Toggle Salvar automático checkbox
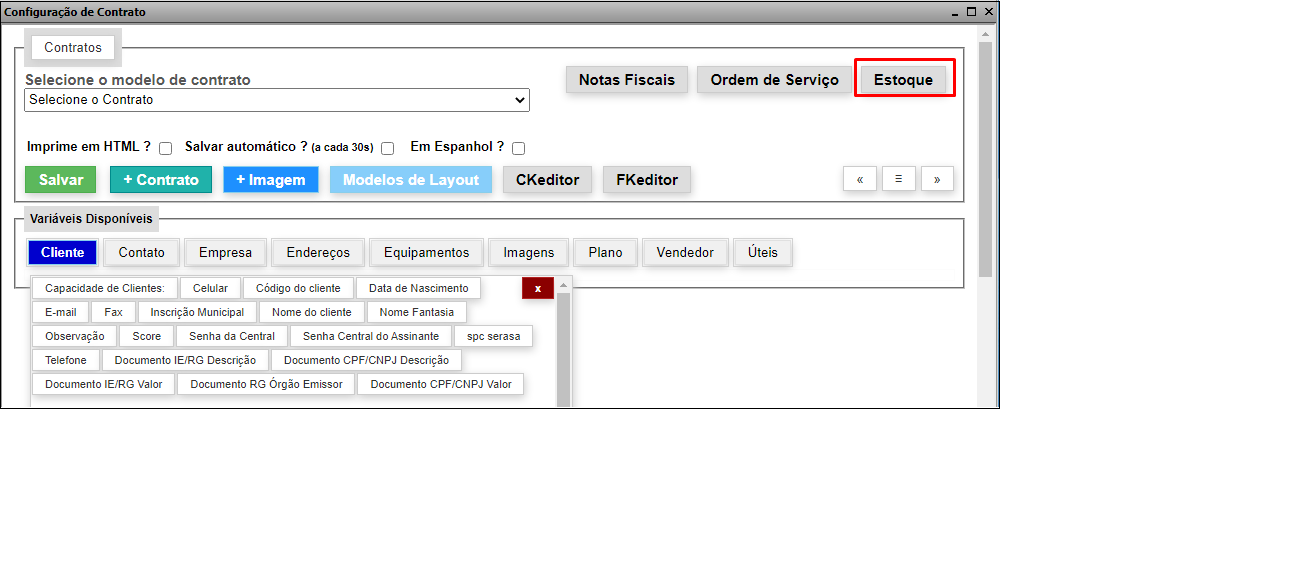The height and width of the screenshot is (575, 1295). point(388,148)
